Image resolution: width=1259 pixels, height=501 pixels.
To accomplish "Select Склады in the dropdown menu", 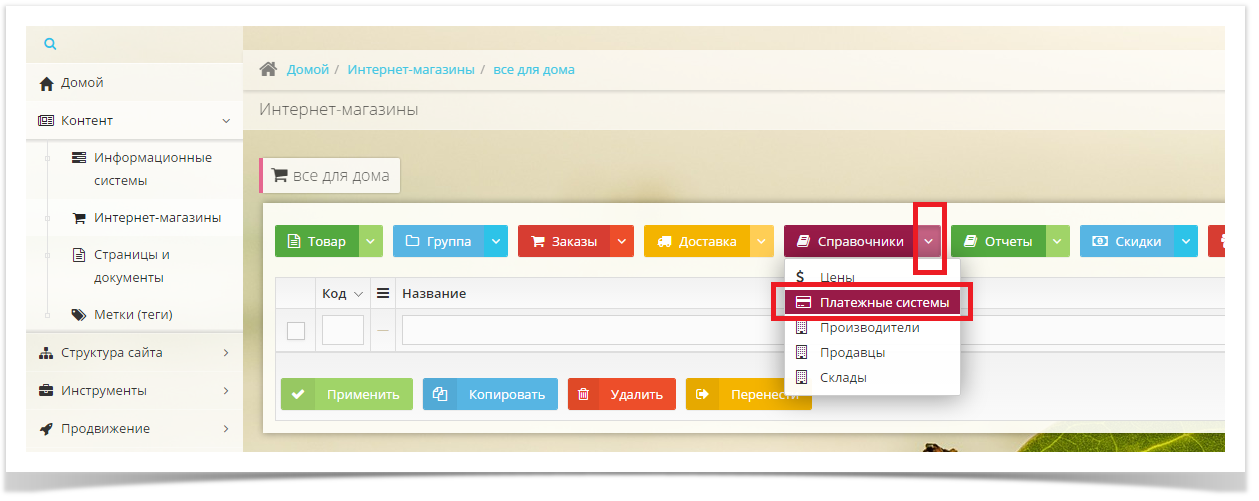I will click(843, 378).
